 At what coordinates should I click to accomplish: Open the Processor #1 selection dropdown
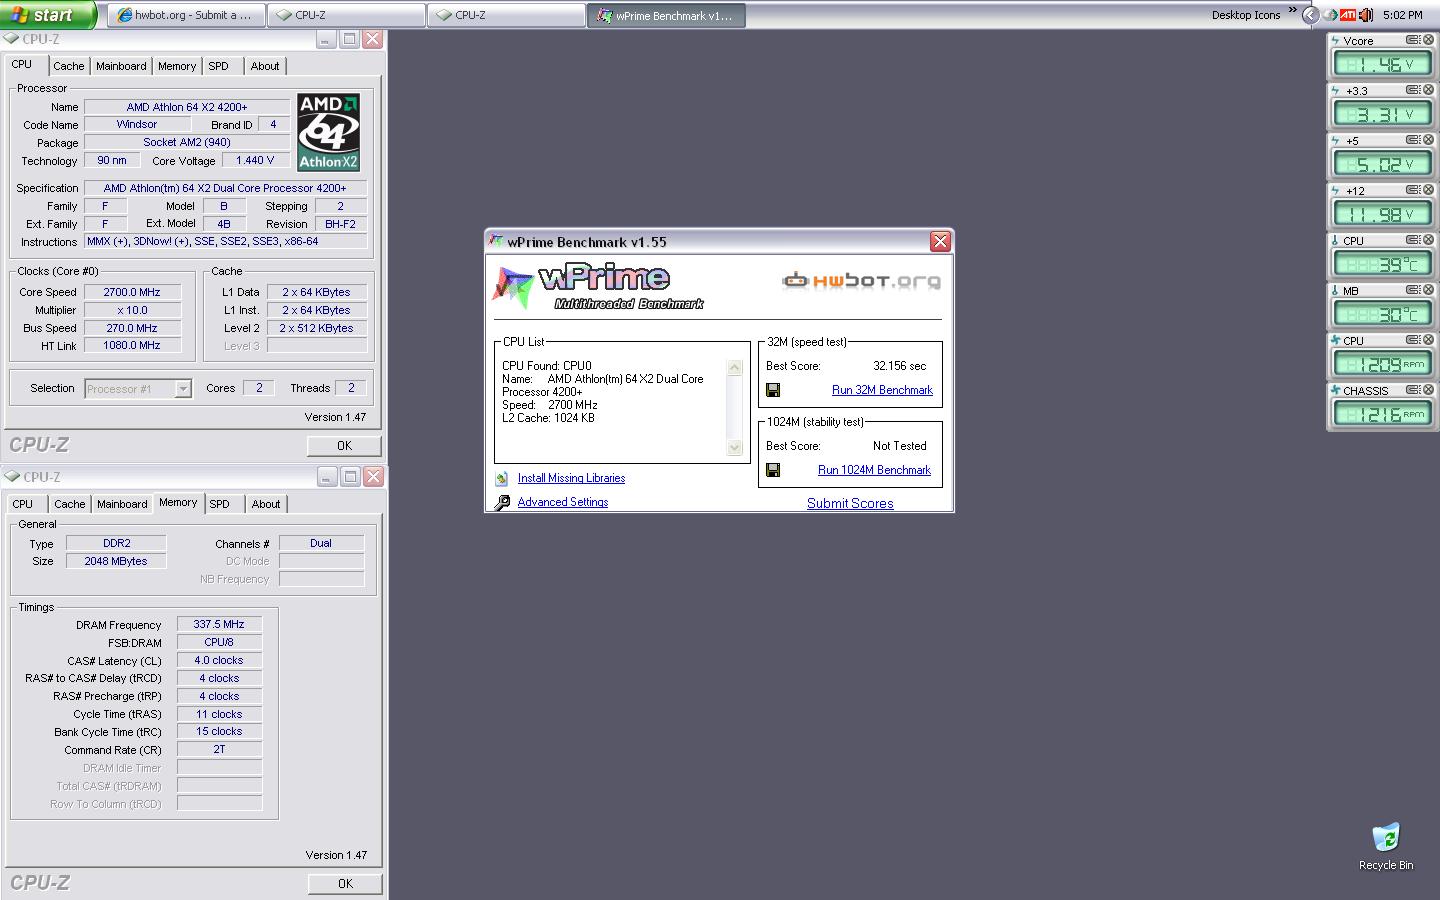point(183,389)
